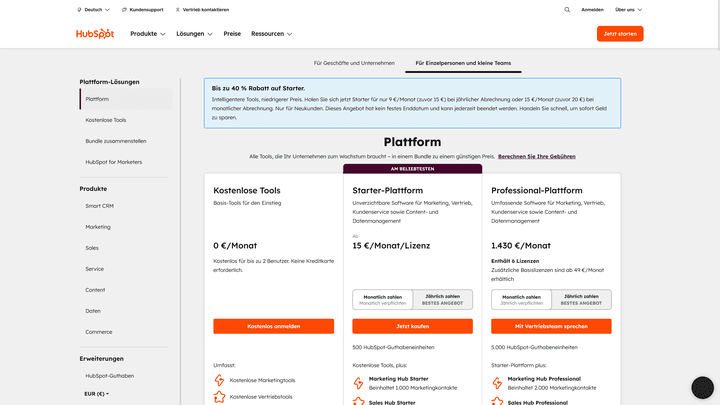Open the chat widget bubble
The image size is (720, 405).
703,388
